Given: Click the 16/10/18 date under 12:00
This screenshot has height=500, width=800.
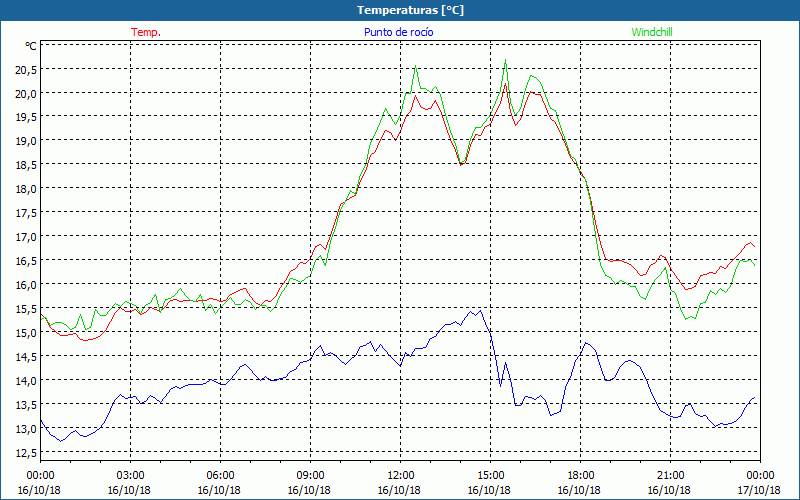Looking at the screenshot, I should click(399, 490).
